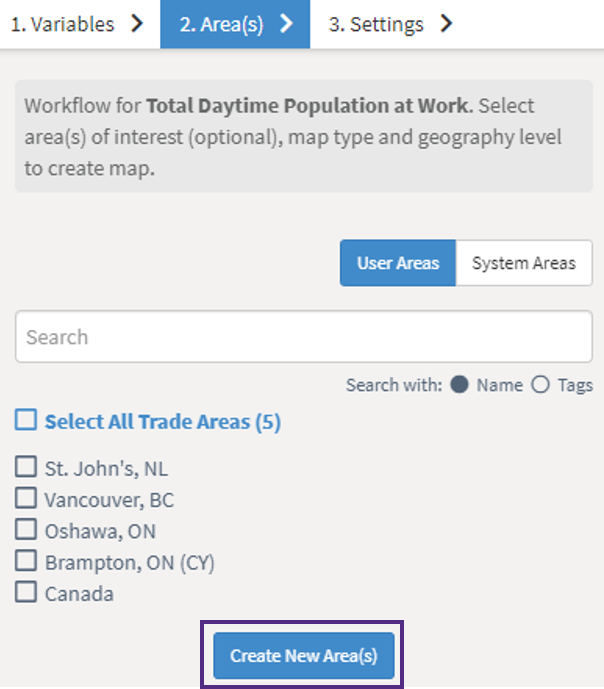Click the Name radio label
Screen dimensions: 604x689
500,385
